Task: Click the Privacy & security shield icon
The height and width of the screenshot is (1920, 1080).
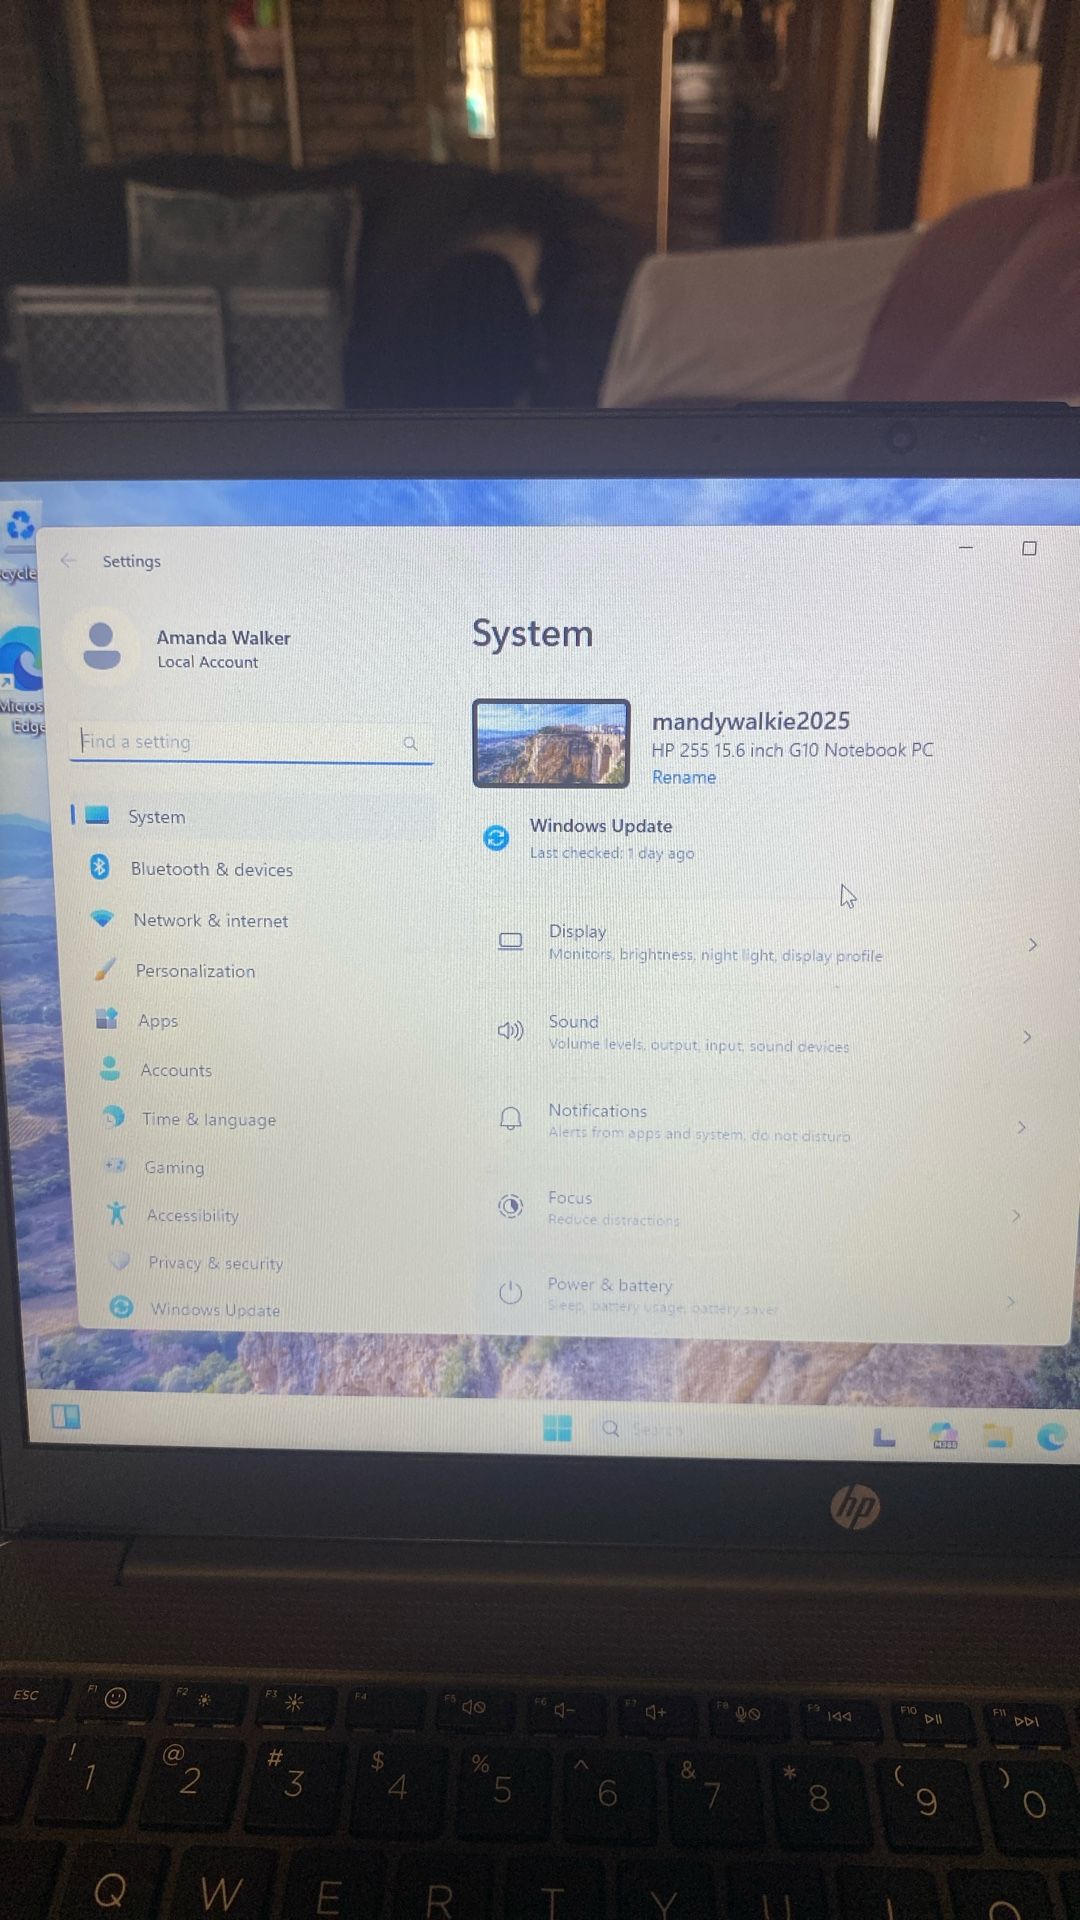Action: tap(120, 1261)
